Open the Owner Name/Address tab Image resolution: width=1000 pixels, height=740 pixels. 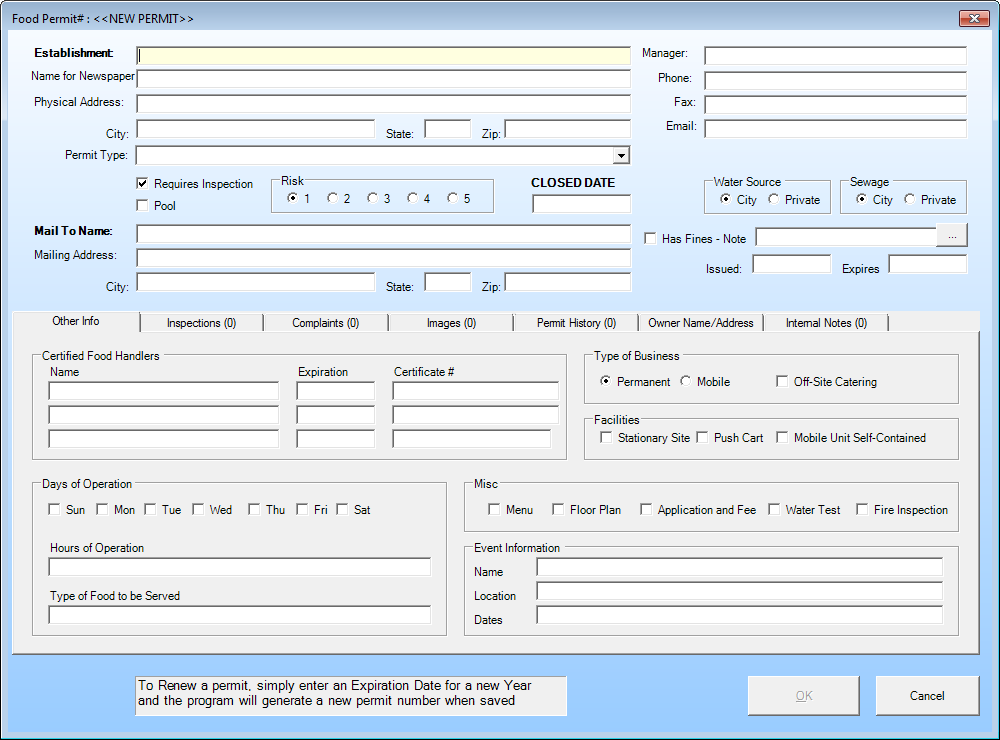(x=701, y=323)
